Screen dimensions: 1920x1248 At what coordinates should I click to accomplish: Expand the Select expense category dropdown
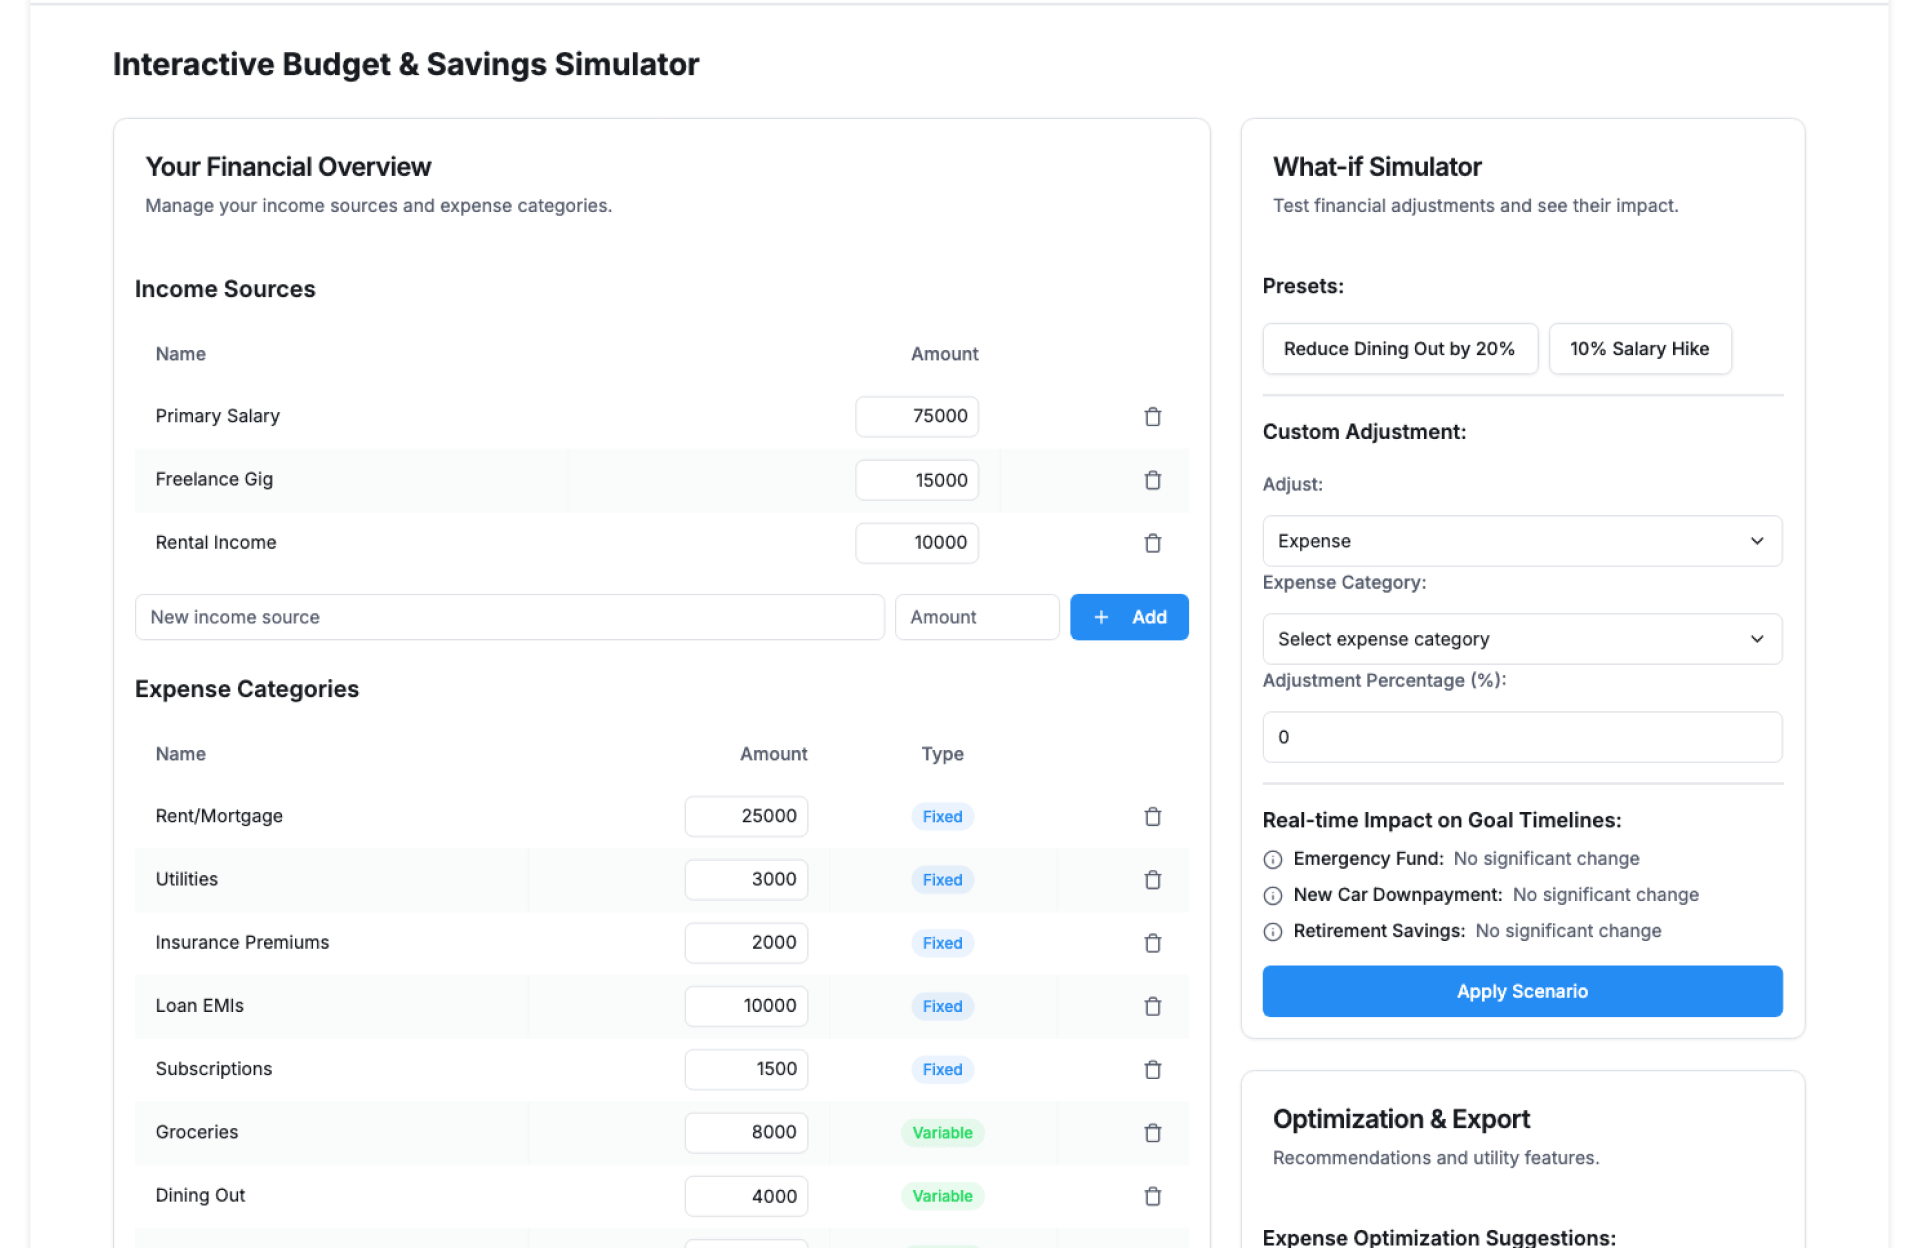[1521, 639]
